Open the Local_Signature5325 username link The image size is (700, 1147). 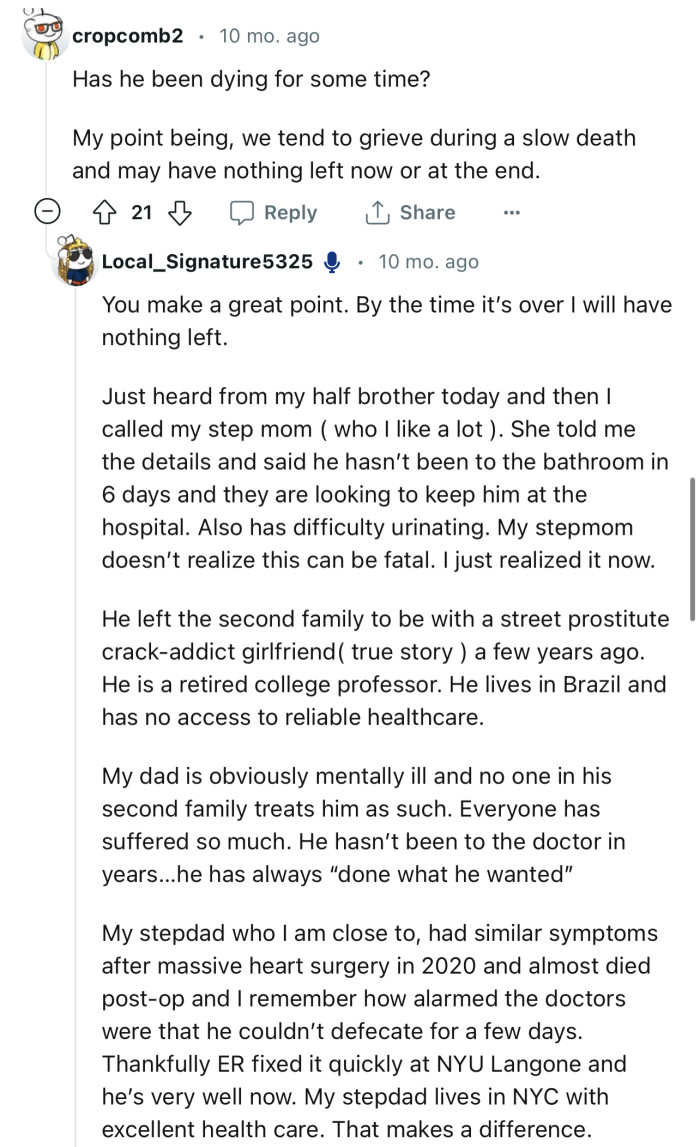(x=207, y=262)
